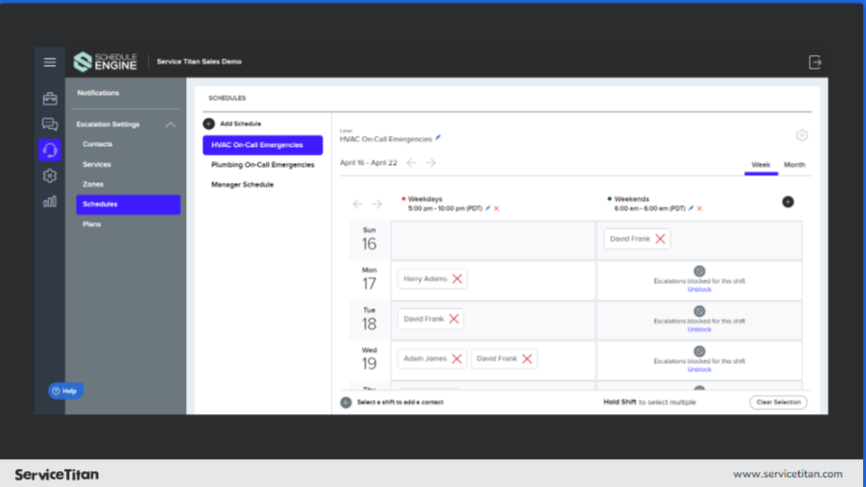Viewport: 866px width, 487px height.
Task: Click the plus icon next to Add Schedule
Action: click(x=209, y=124)
